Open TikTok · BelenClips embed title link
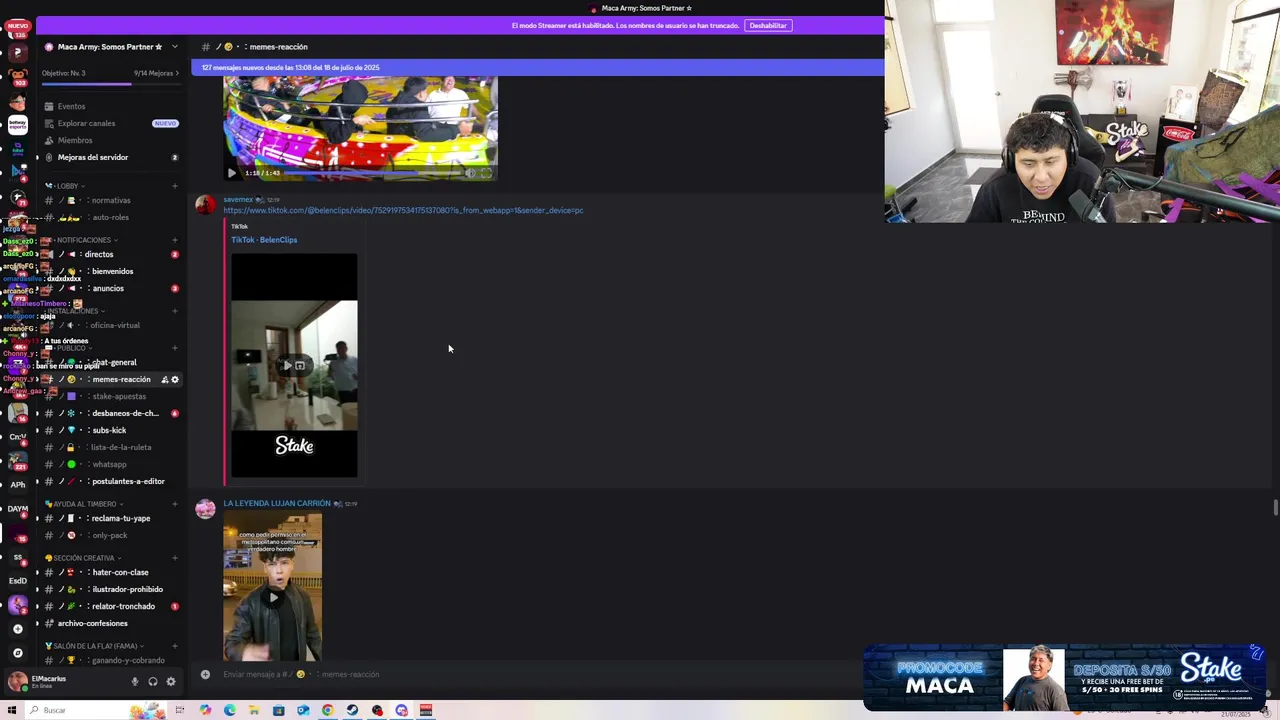1280x720 pixels. (x=264, y=240)
